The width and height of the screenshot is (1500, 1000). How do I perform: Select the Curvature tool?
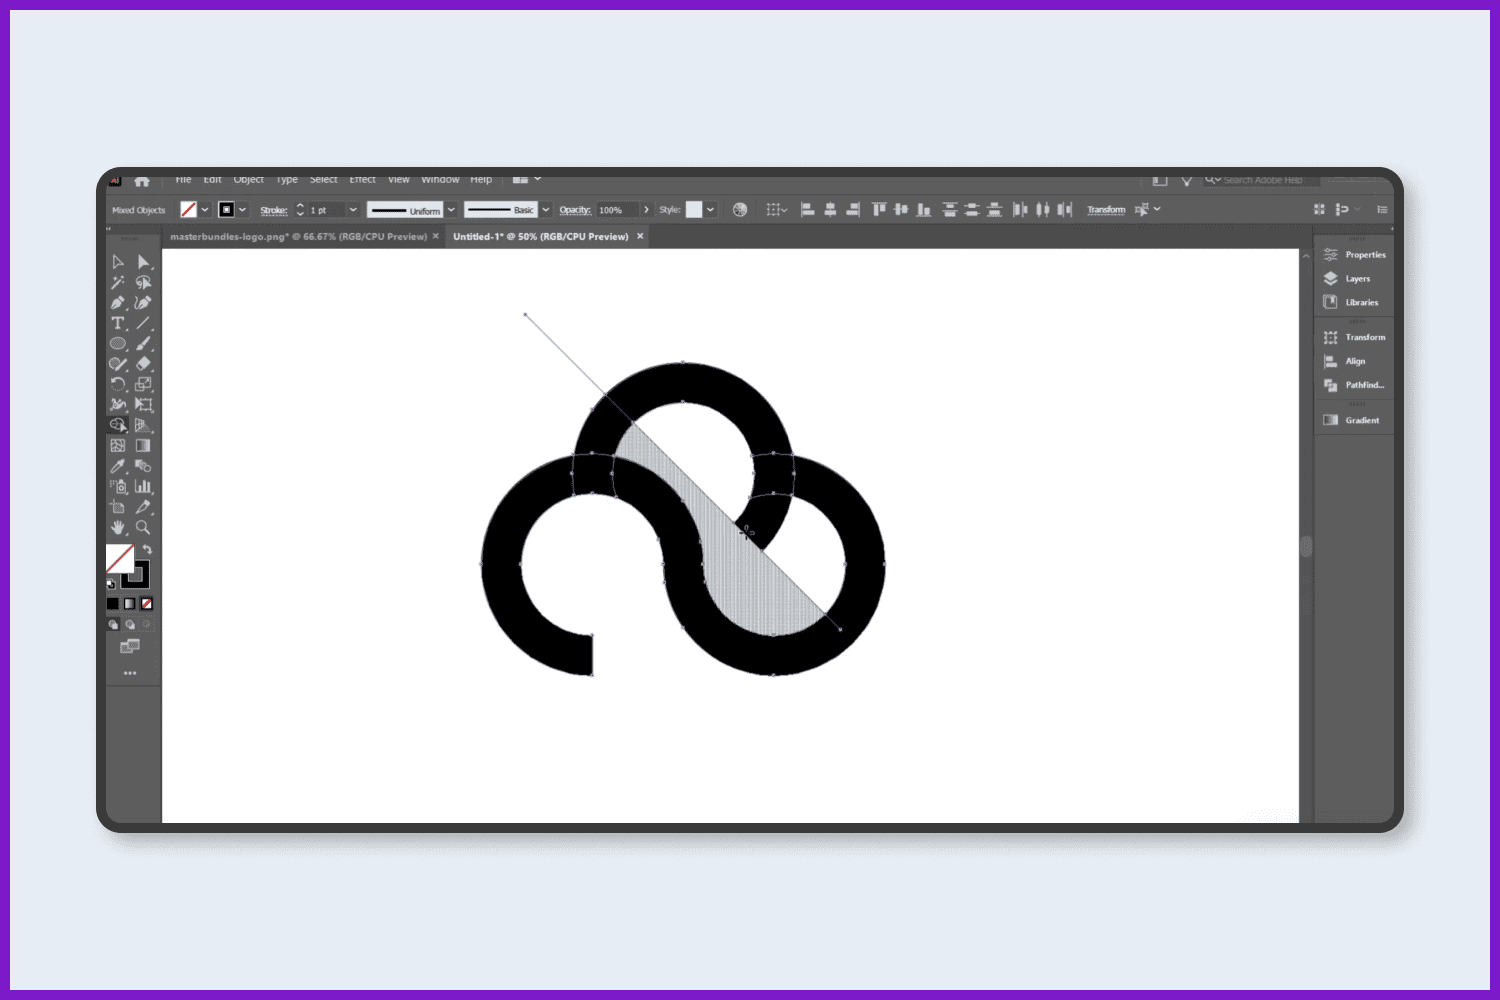tap(144, 303)
